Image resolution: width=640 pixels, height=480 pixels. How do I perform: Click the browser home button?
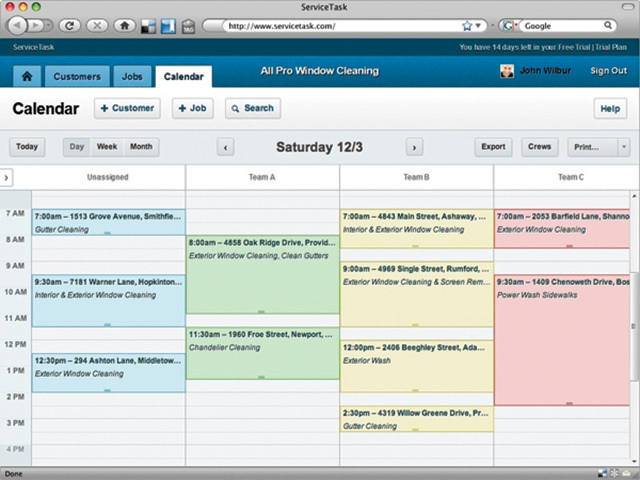tap(124, 24)
